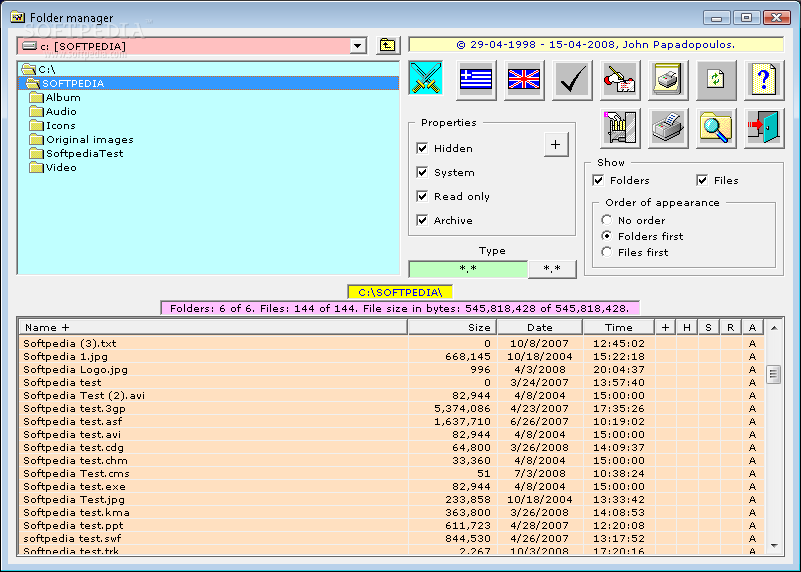Select the No order radio button
801x572 pixels.
[x=606, y=220]
